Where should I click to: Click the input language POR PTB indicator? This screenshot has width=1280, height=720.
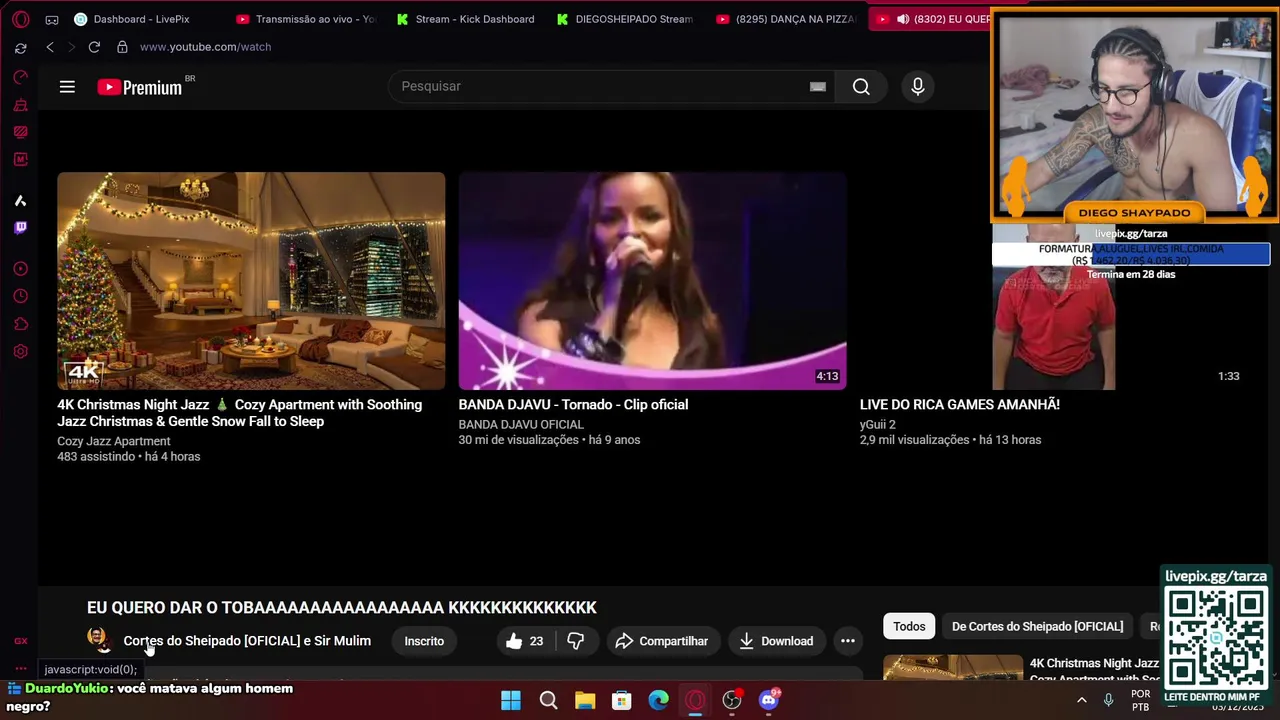[1141, 700]
